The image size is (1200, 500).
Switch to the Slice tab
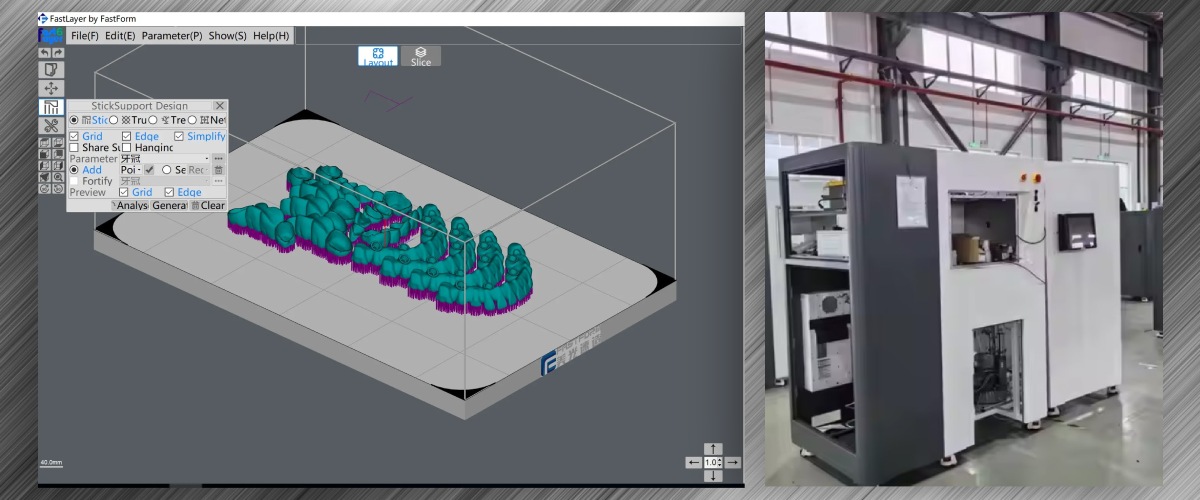(x=421, y=57)
